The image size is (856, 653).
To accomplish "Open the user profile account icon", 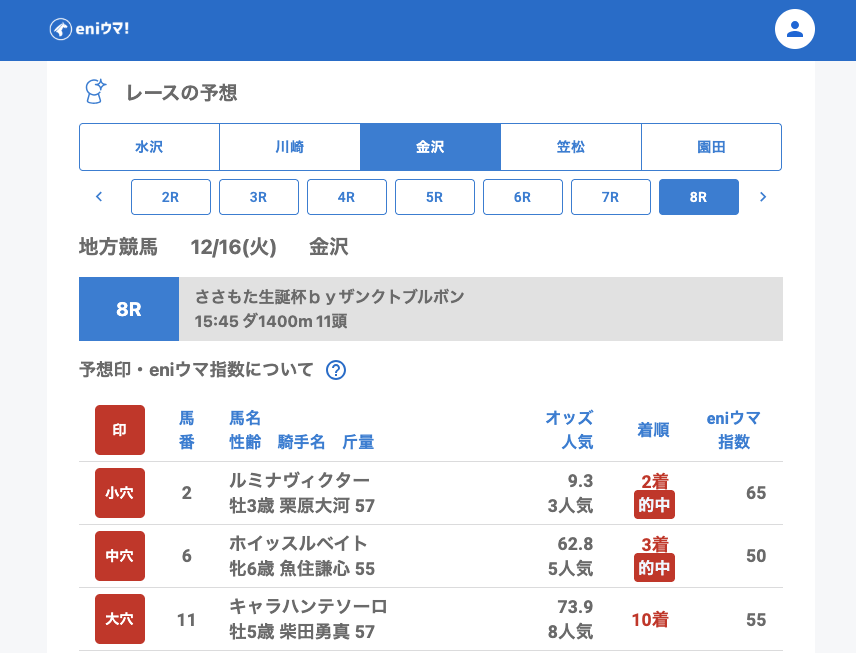I will tap(795, 29).
